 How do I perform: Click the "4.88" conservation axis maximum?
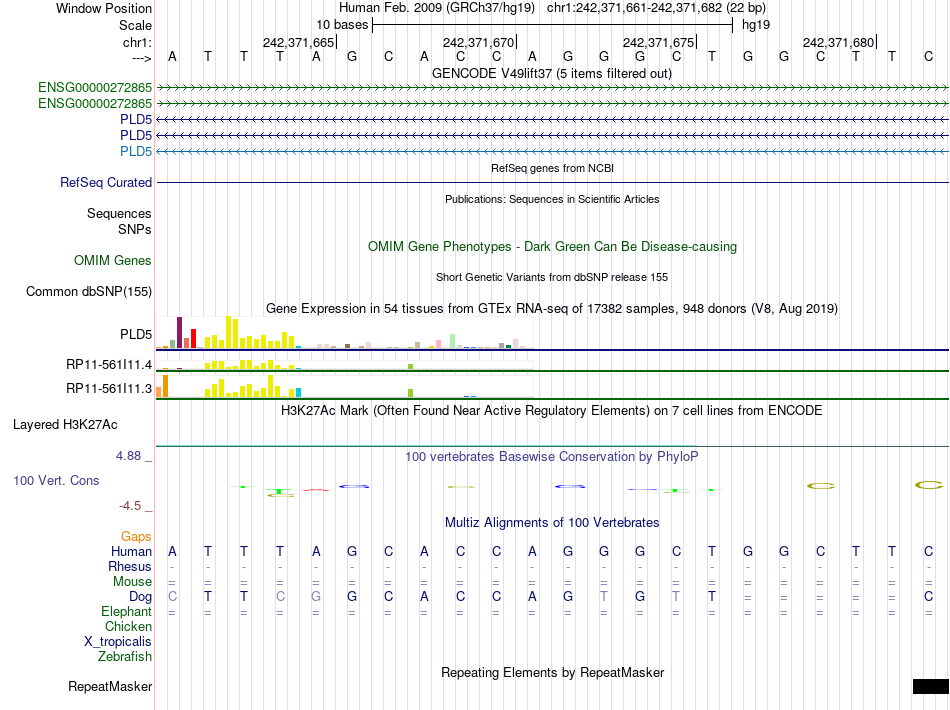[x=128, y=456]
